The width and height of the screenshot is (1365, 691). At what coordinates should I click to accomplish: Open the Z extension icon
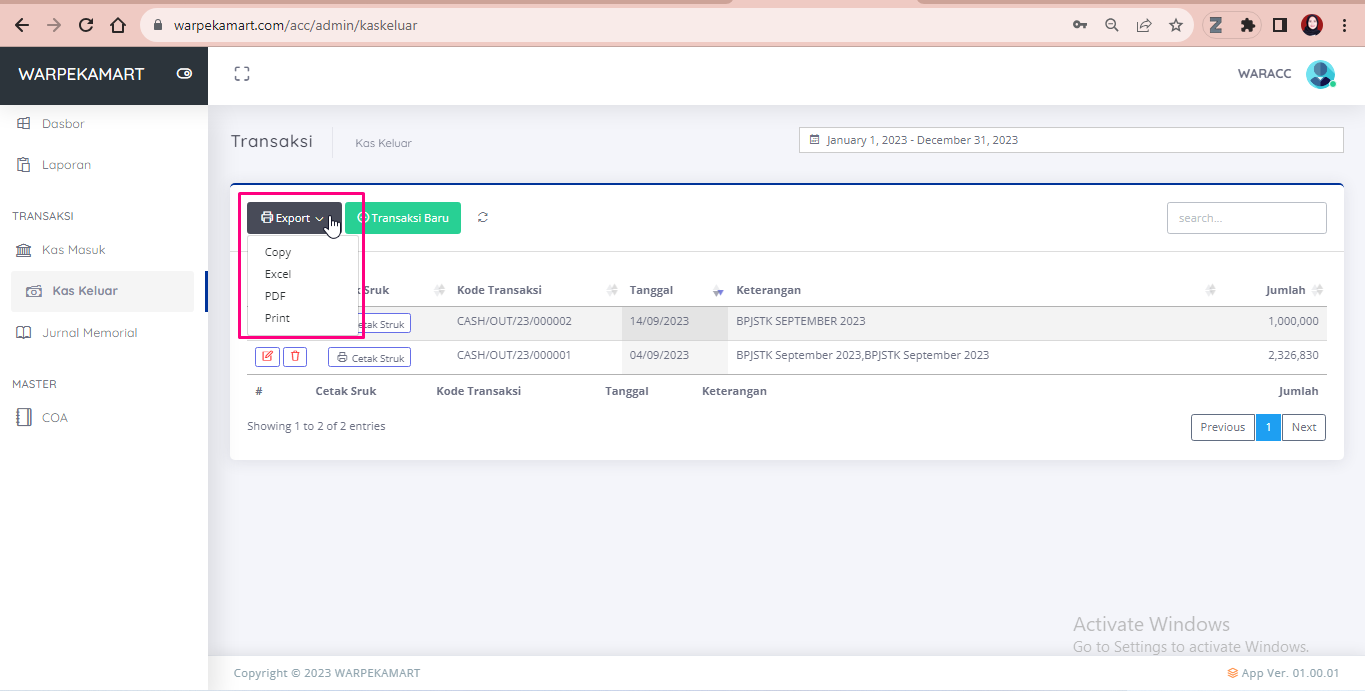pos(1216,25)
